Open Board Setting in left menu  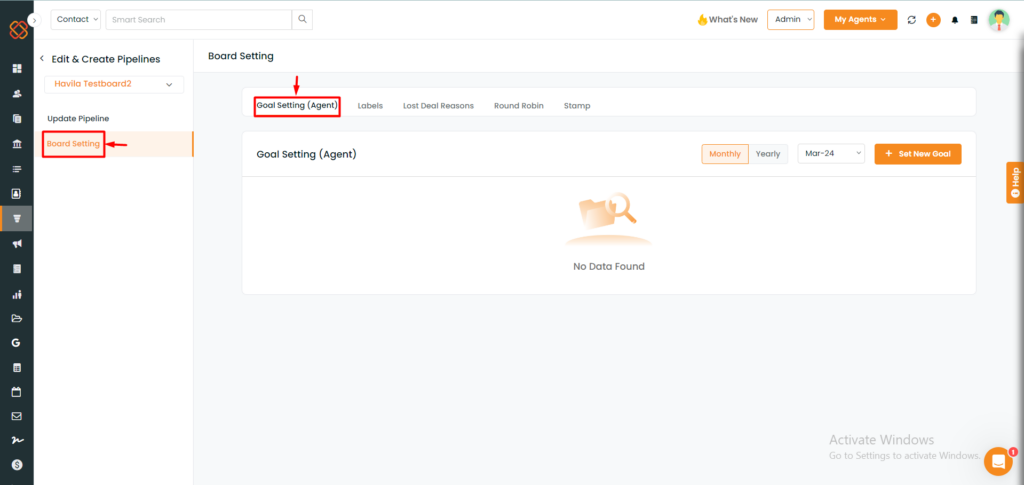73,144
